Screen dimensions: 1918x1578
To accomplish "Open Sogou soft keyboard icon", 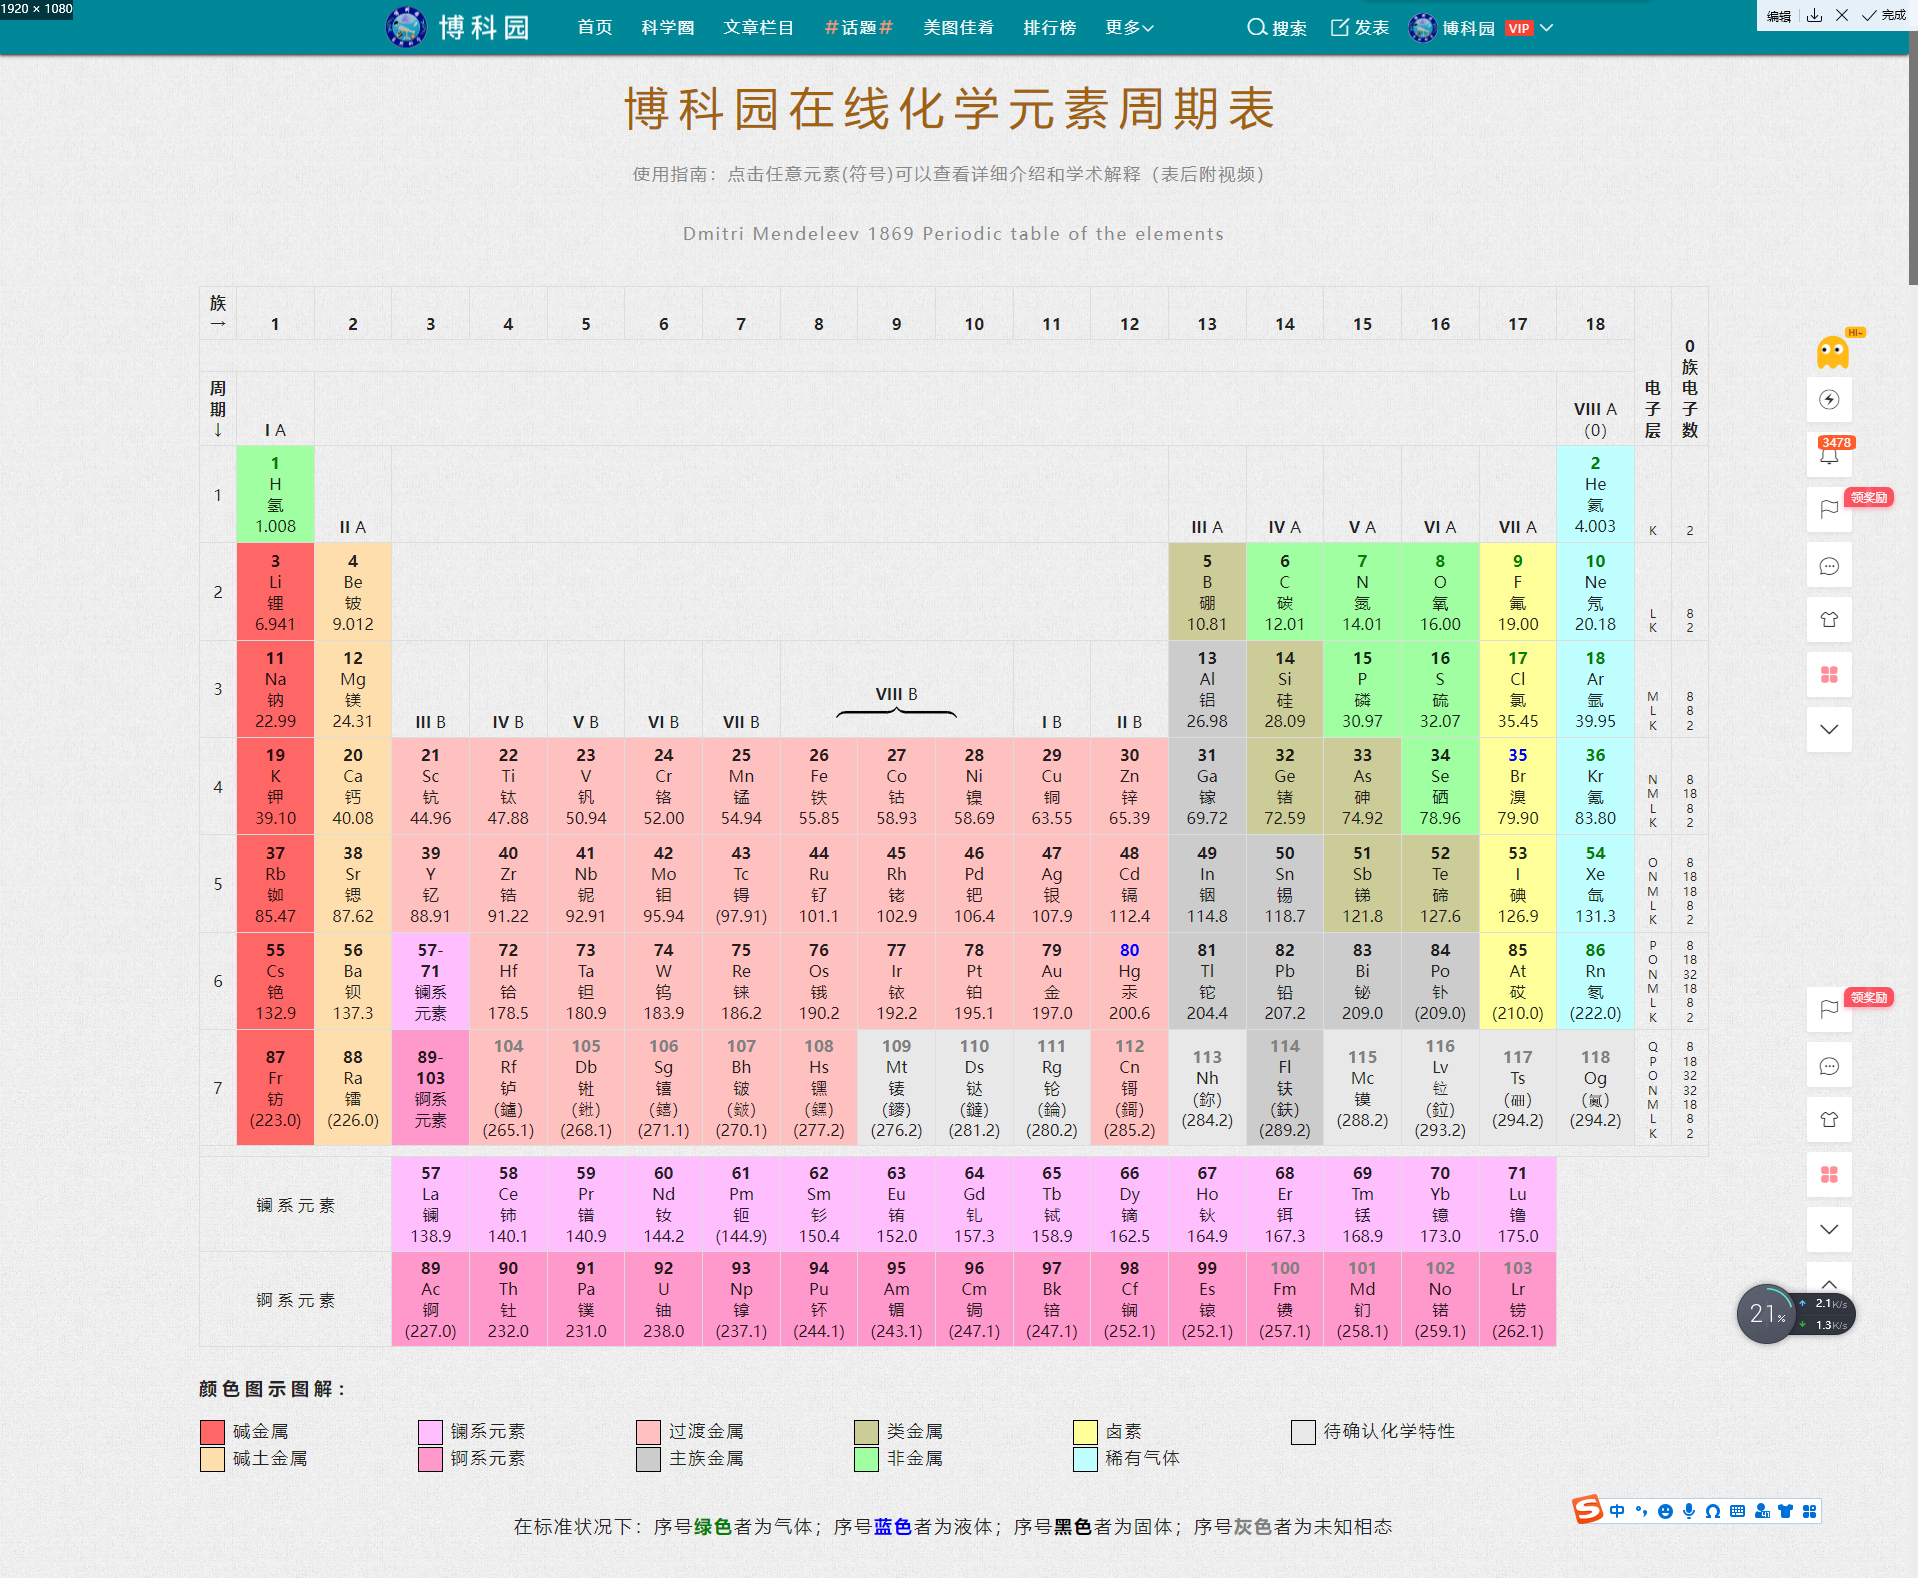I will click(1737, 1511).
